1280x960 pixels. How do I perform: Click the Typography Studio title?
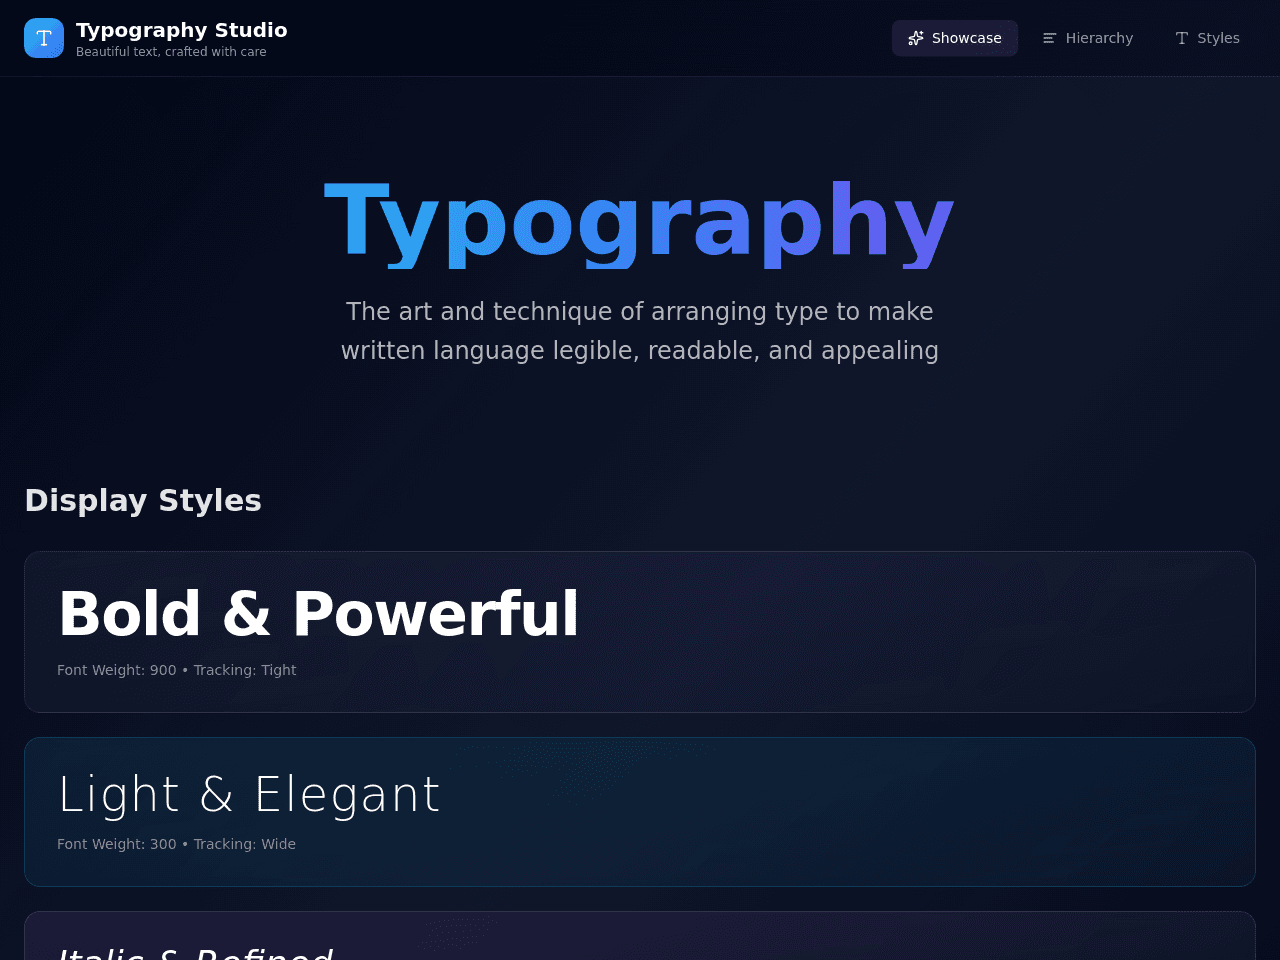(x=182, y=30)
